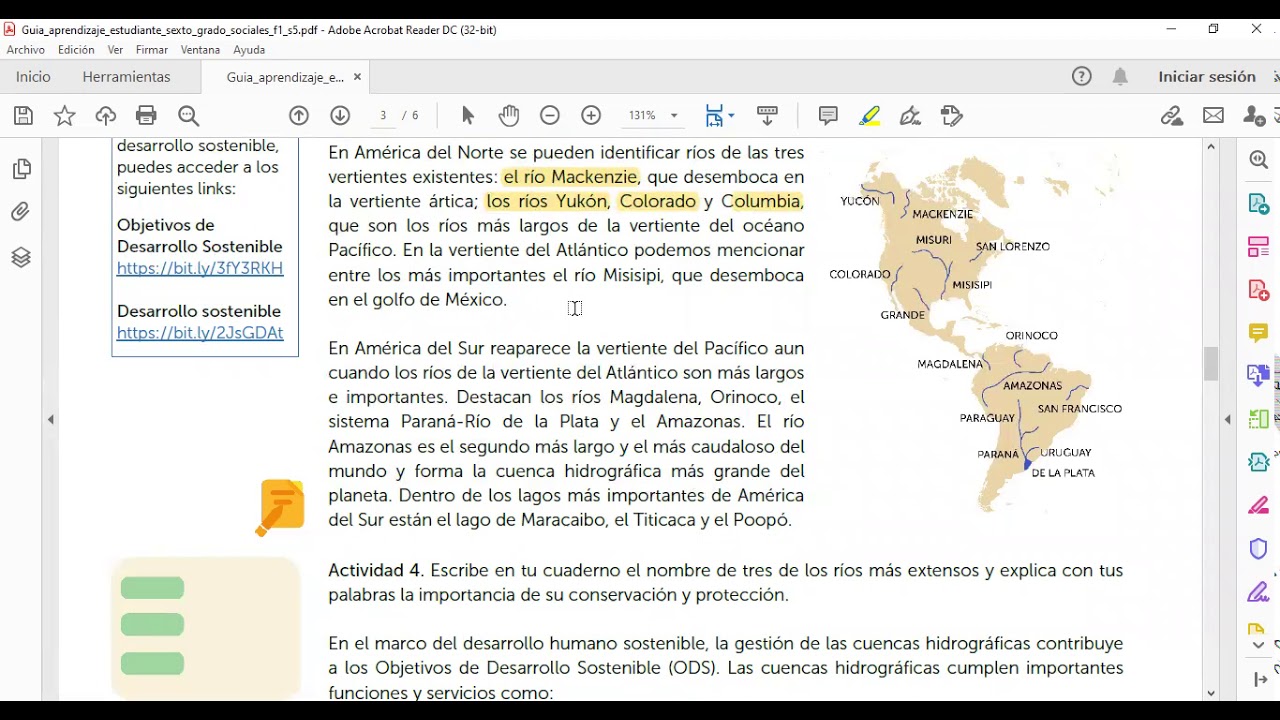Click highlighted text 'el río Mackenzie'

[571, 177]
